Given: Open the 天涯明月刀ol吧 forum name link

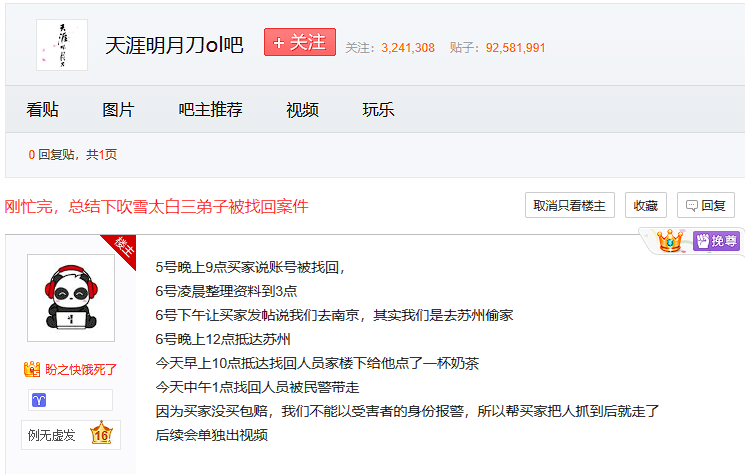Looking at the screenshot, I should pyautogui.click(x=174, y=46).
